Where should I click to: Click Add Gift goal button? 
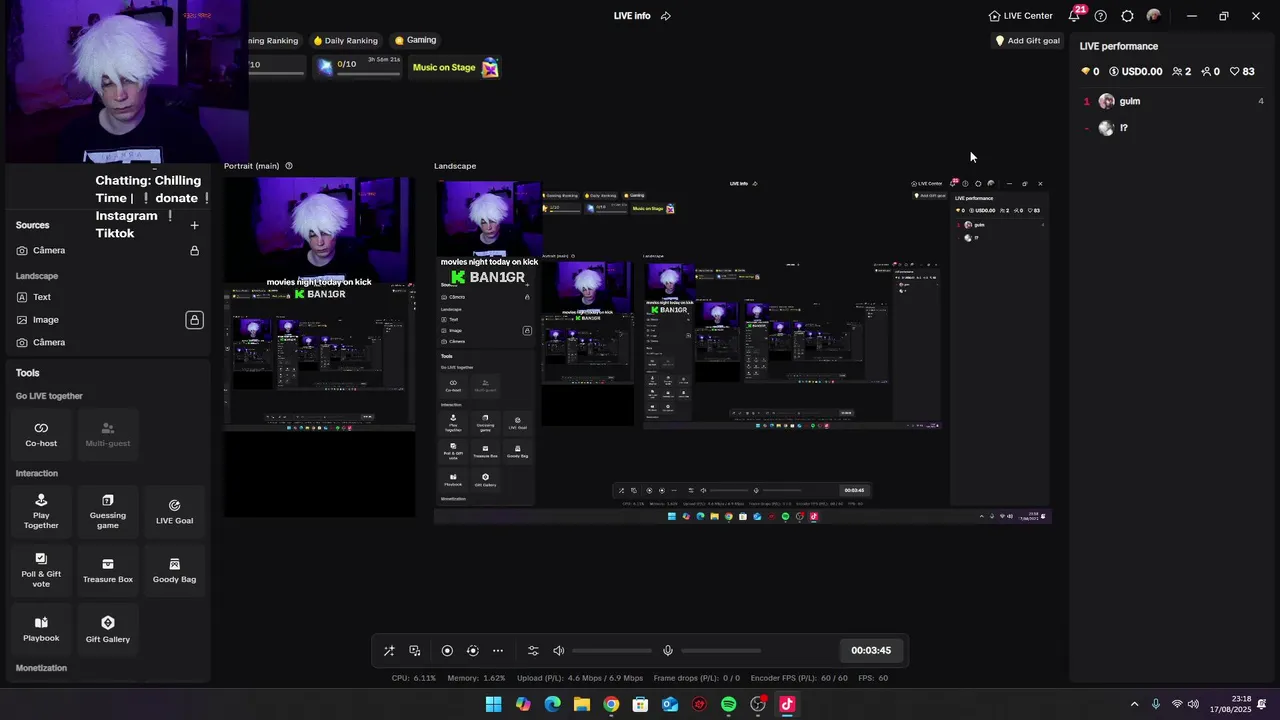click(x=1027, y=41)
